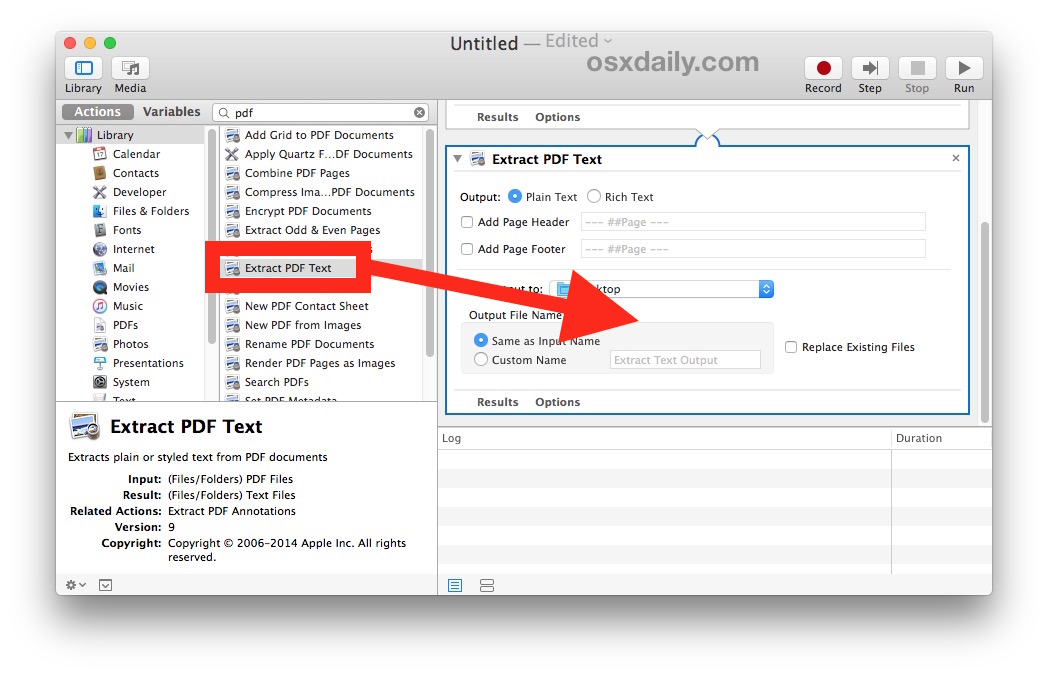Collapse the Library tree triangle
1048x675 pixels.
(68, 135)
